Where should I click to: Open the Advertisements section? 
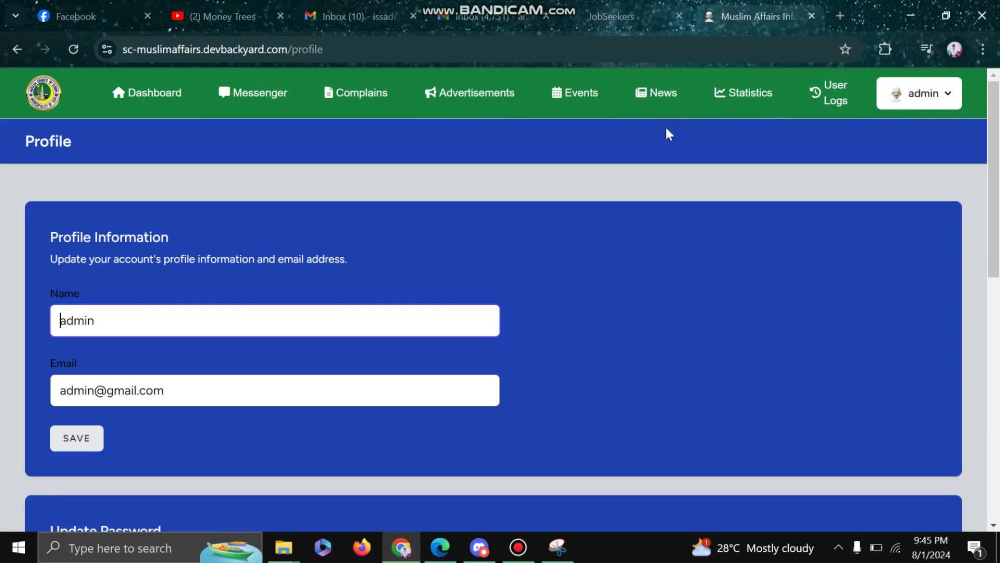point(469,93)
